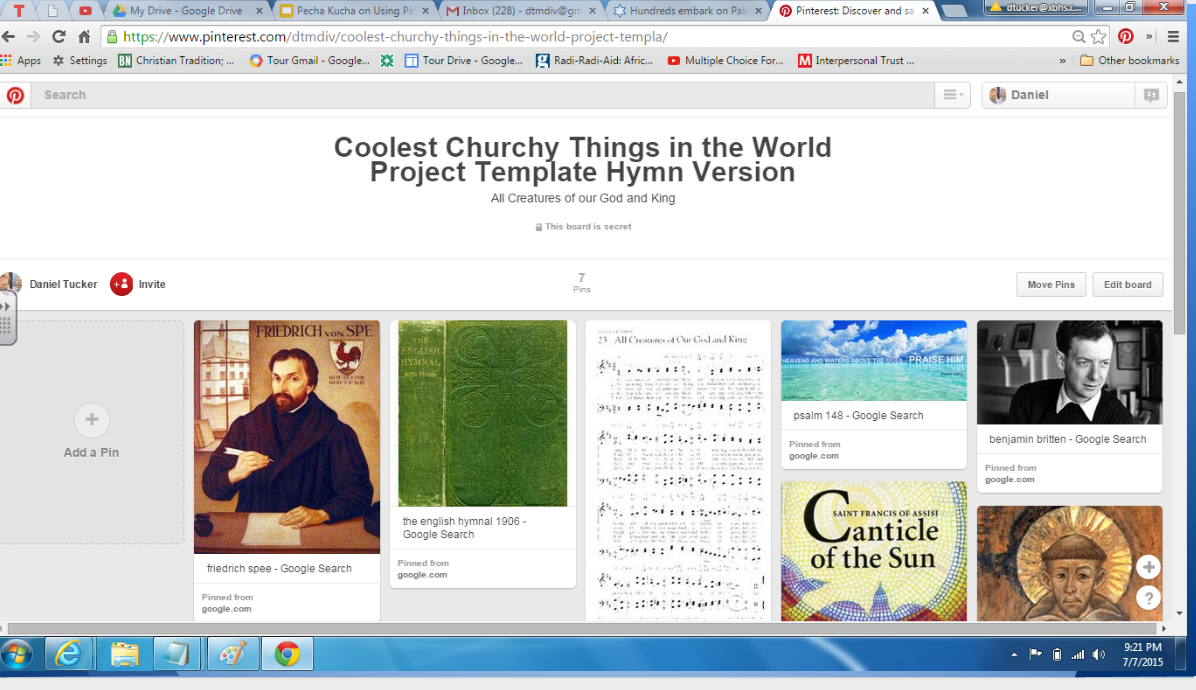Image resolution: width=1196 pixels, height=690 pixels.
Task: Click the Chrome taskbar icon
Action: tap(288, 654)
